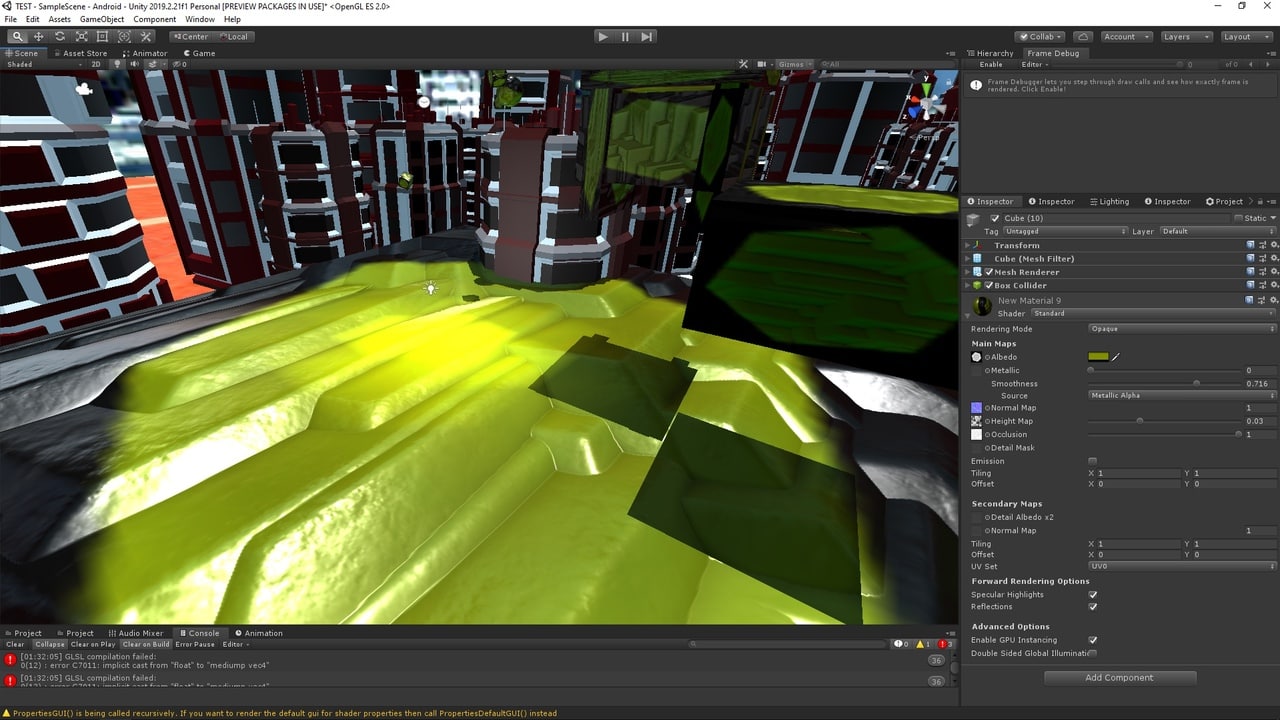Open the cloud services icon
This screenshot has width=1280, height=720.
point(1082,36)
